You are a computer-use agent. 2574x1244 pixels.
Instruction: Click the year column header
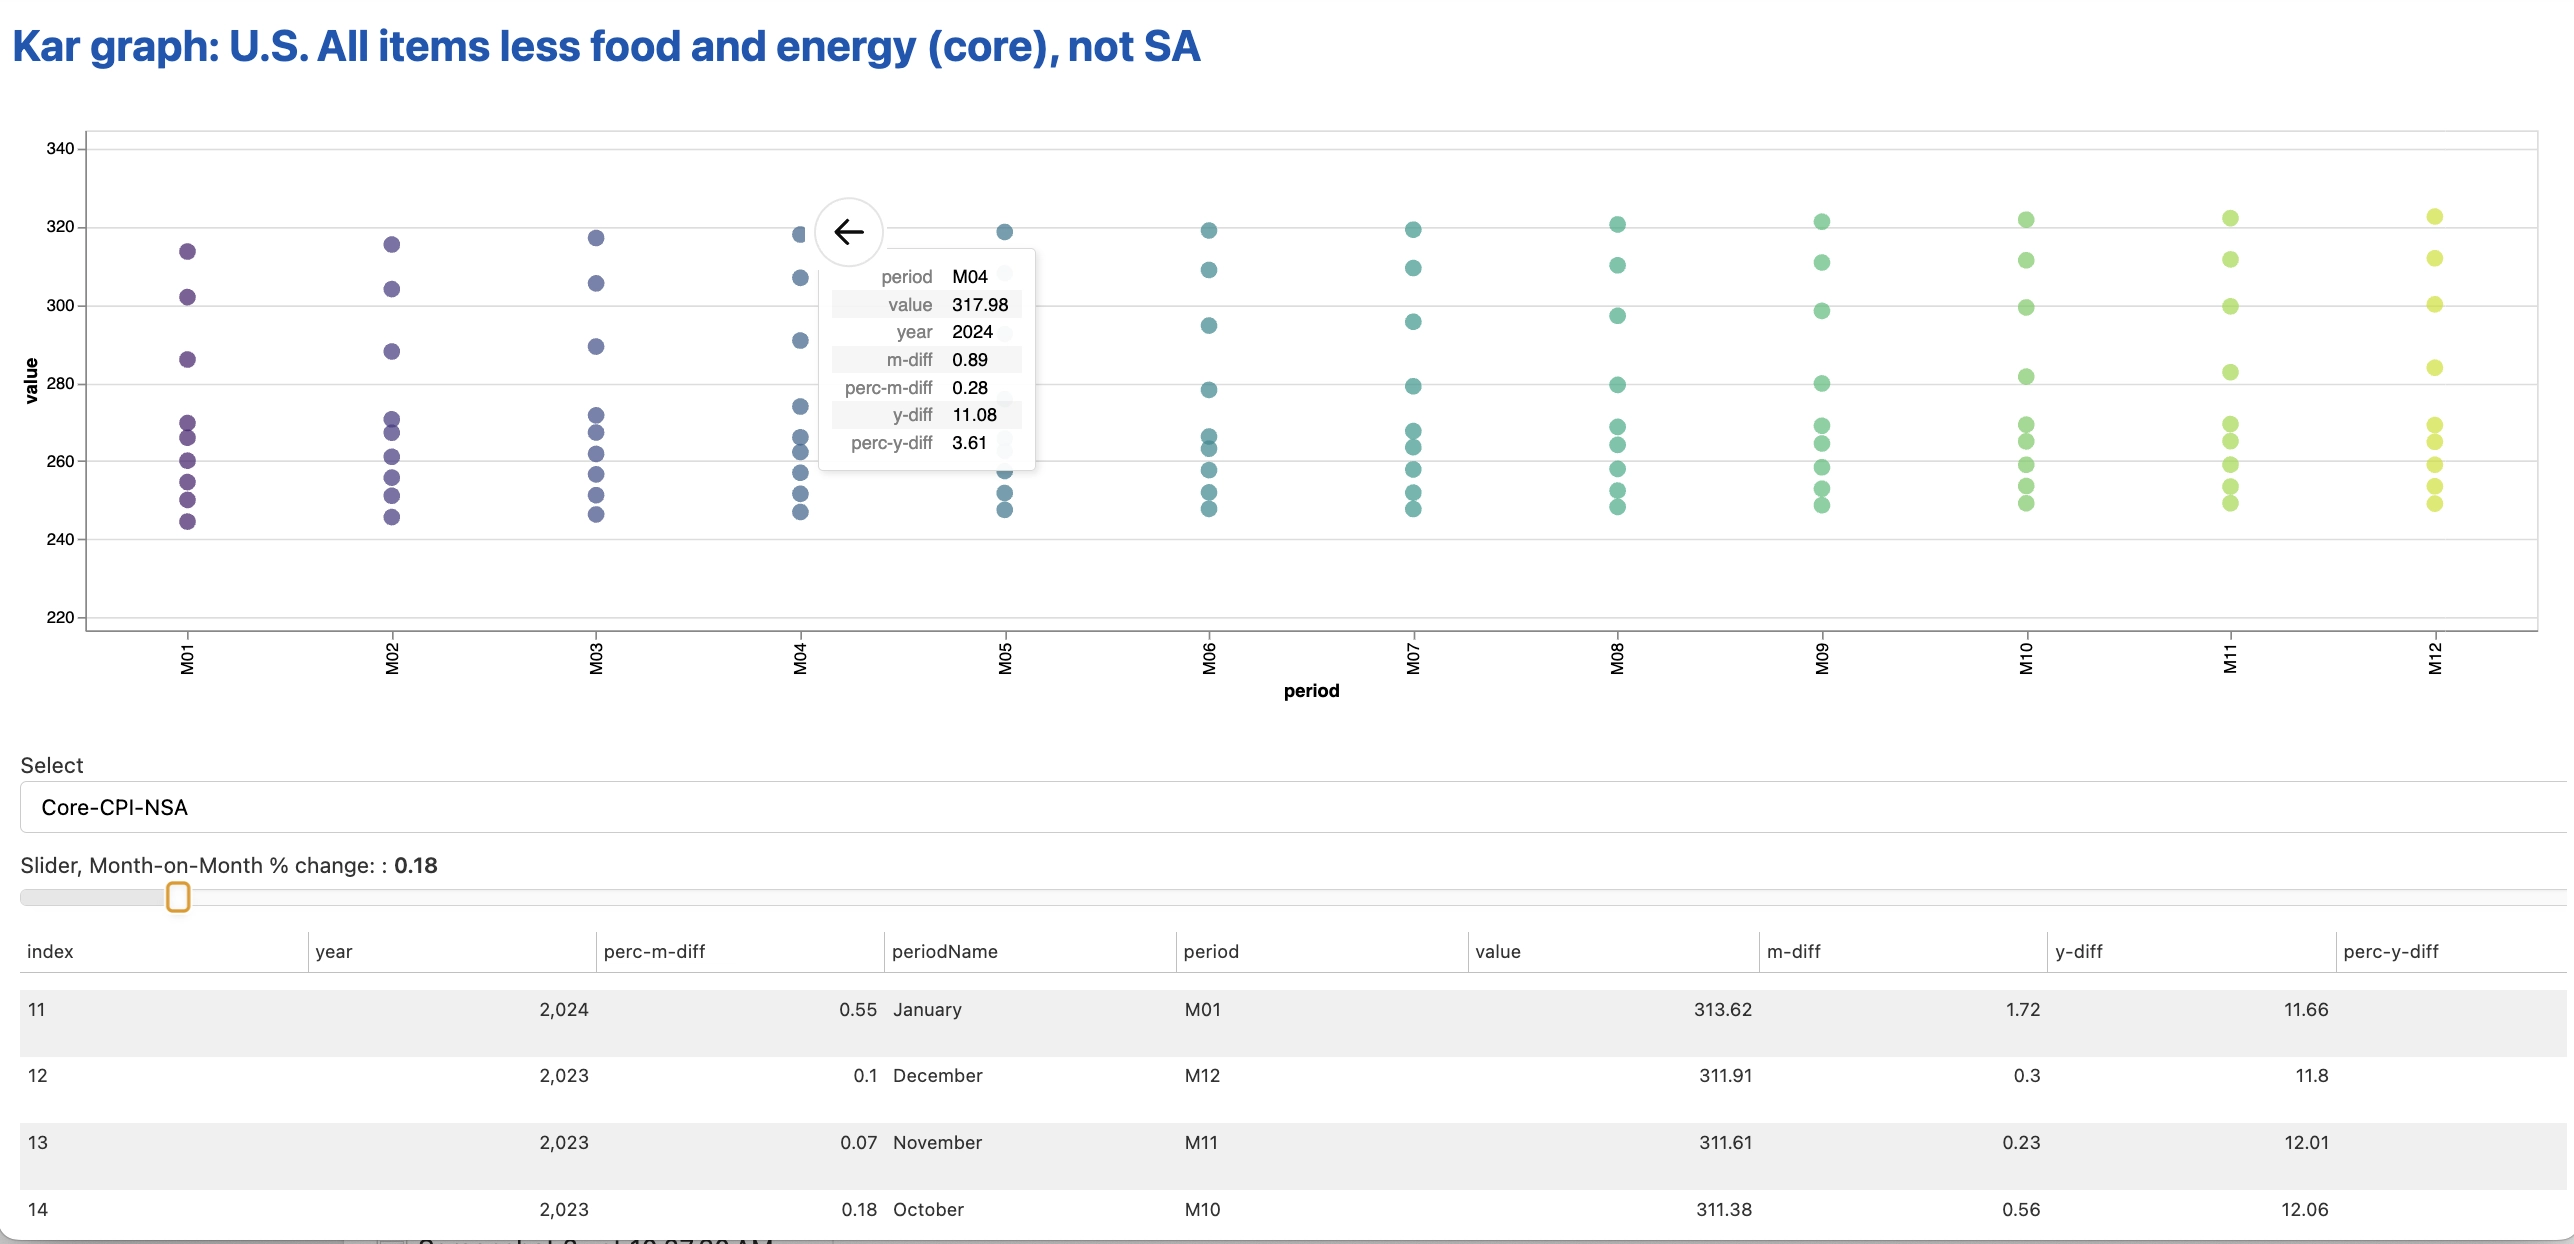(x=334, y=951)
